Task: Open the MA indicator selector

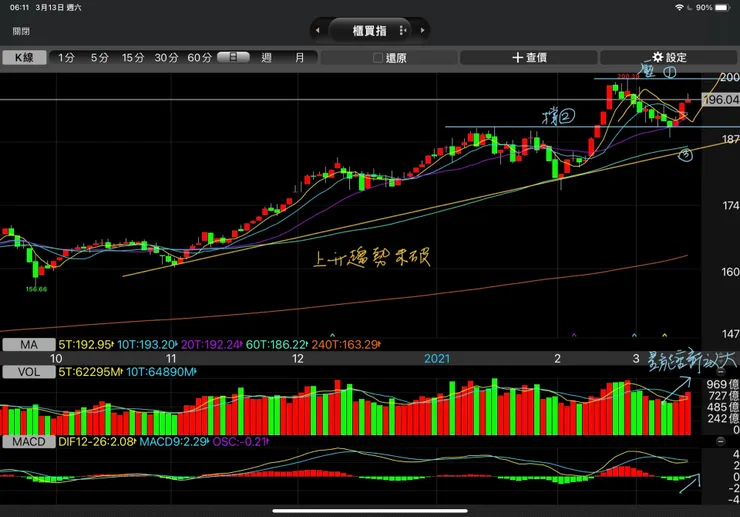Action: pos(28,345)
